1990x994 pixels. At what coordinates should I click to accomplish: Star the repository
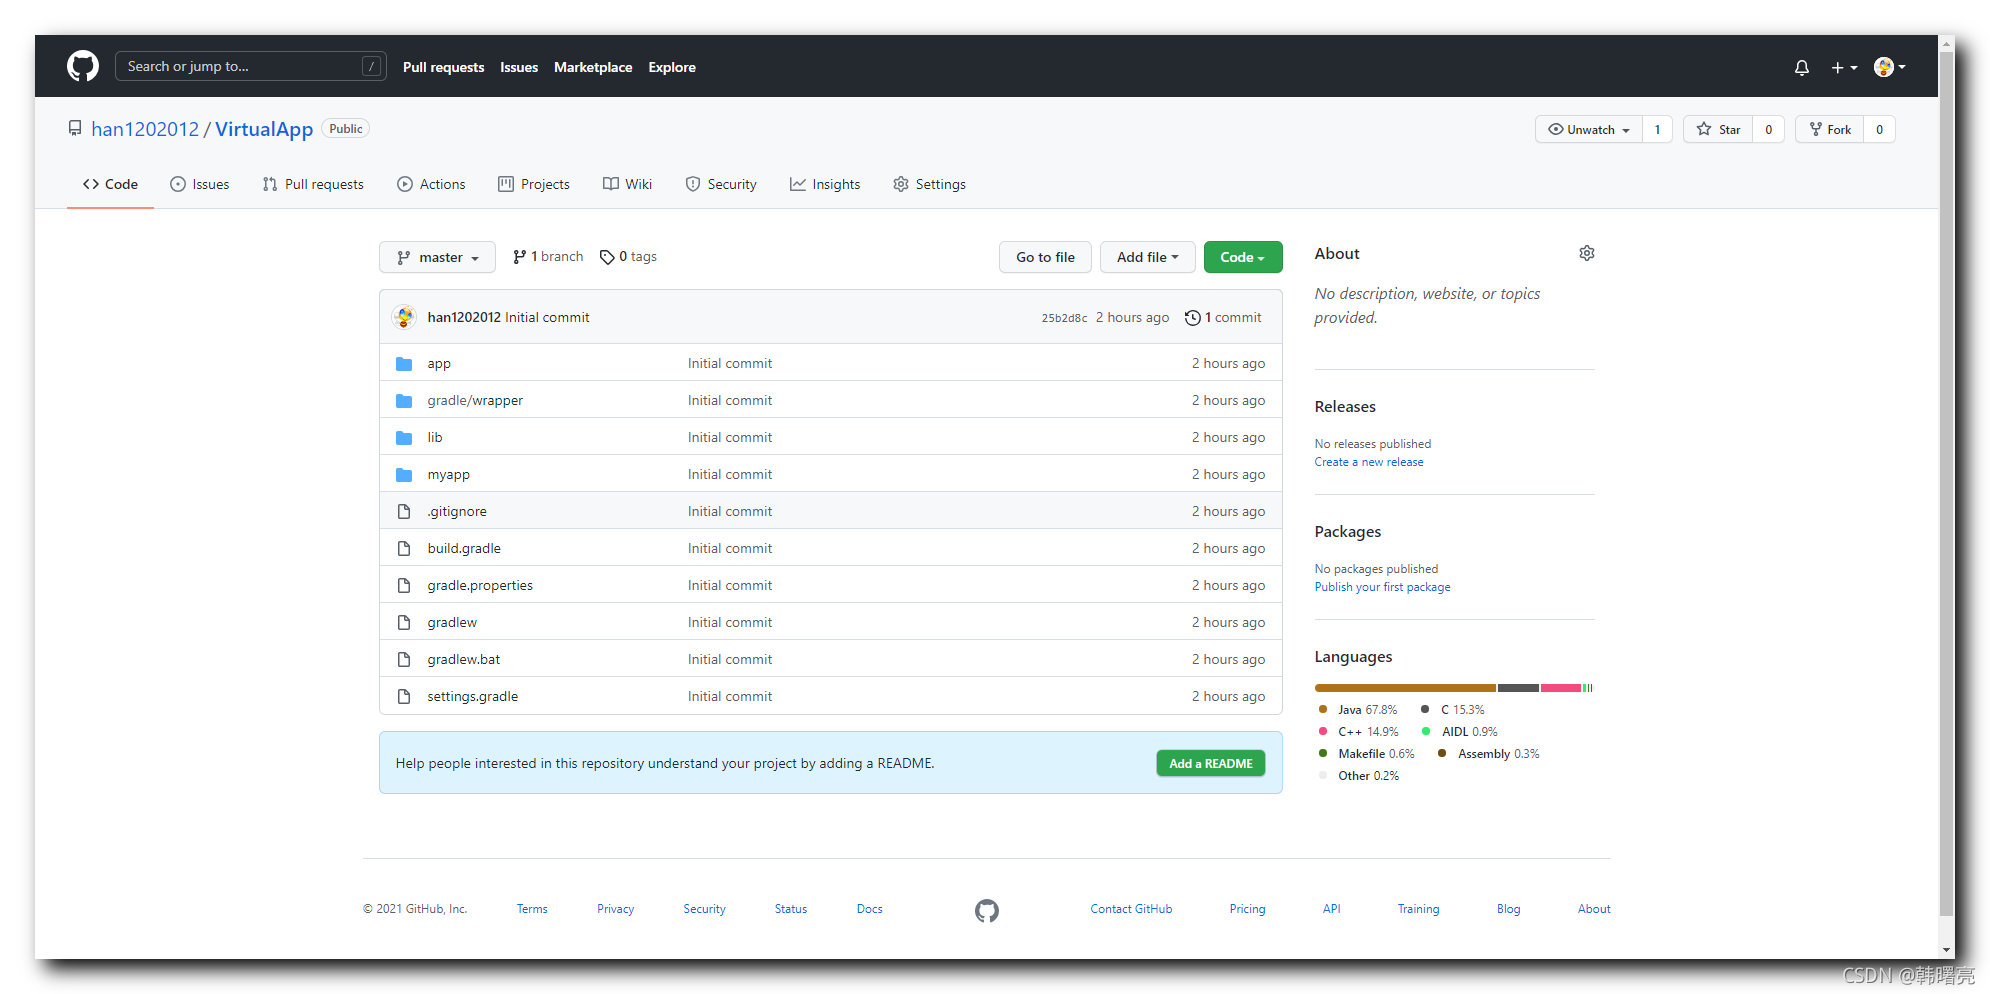coord(1718,130)
